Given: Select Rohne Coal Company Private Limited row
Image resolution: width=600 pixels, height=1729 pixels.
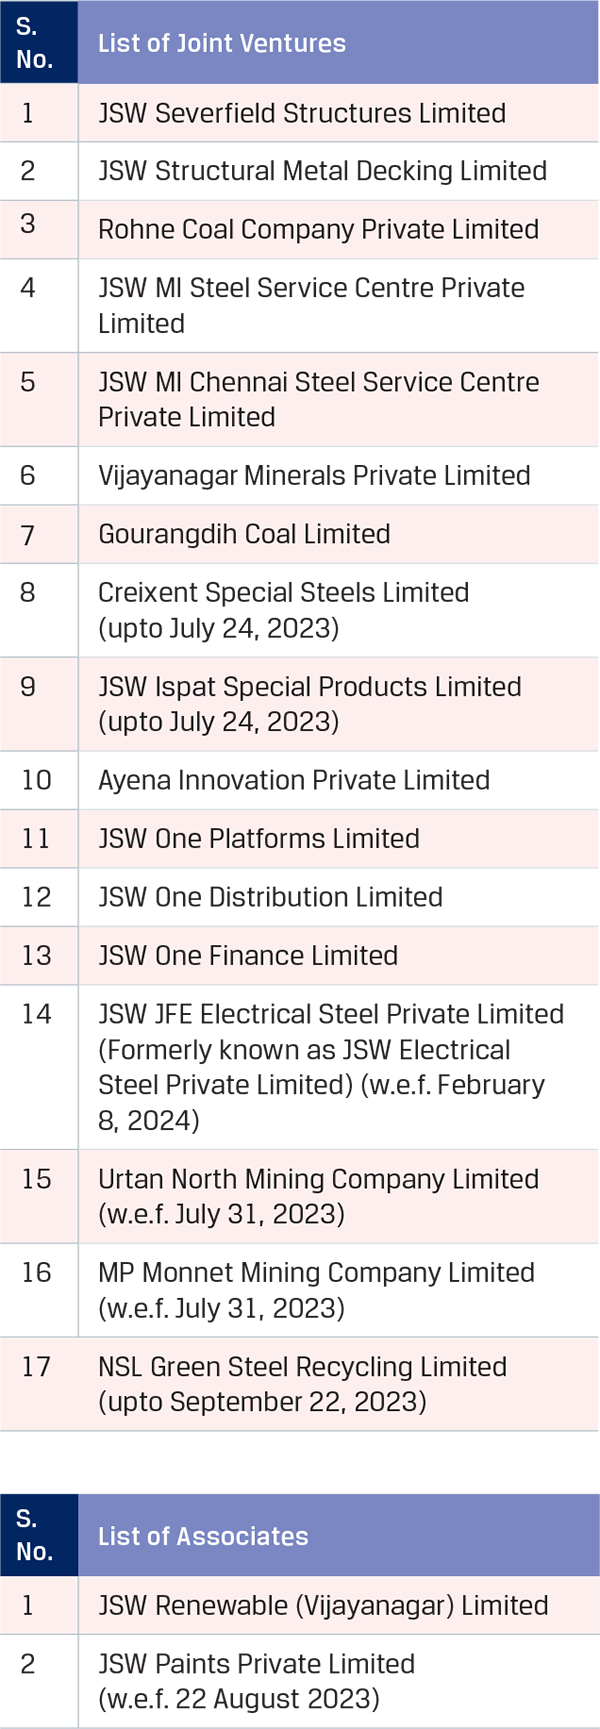Looking at the screenshot, I should tap(318, 229).
